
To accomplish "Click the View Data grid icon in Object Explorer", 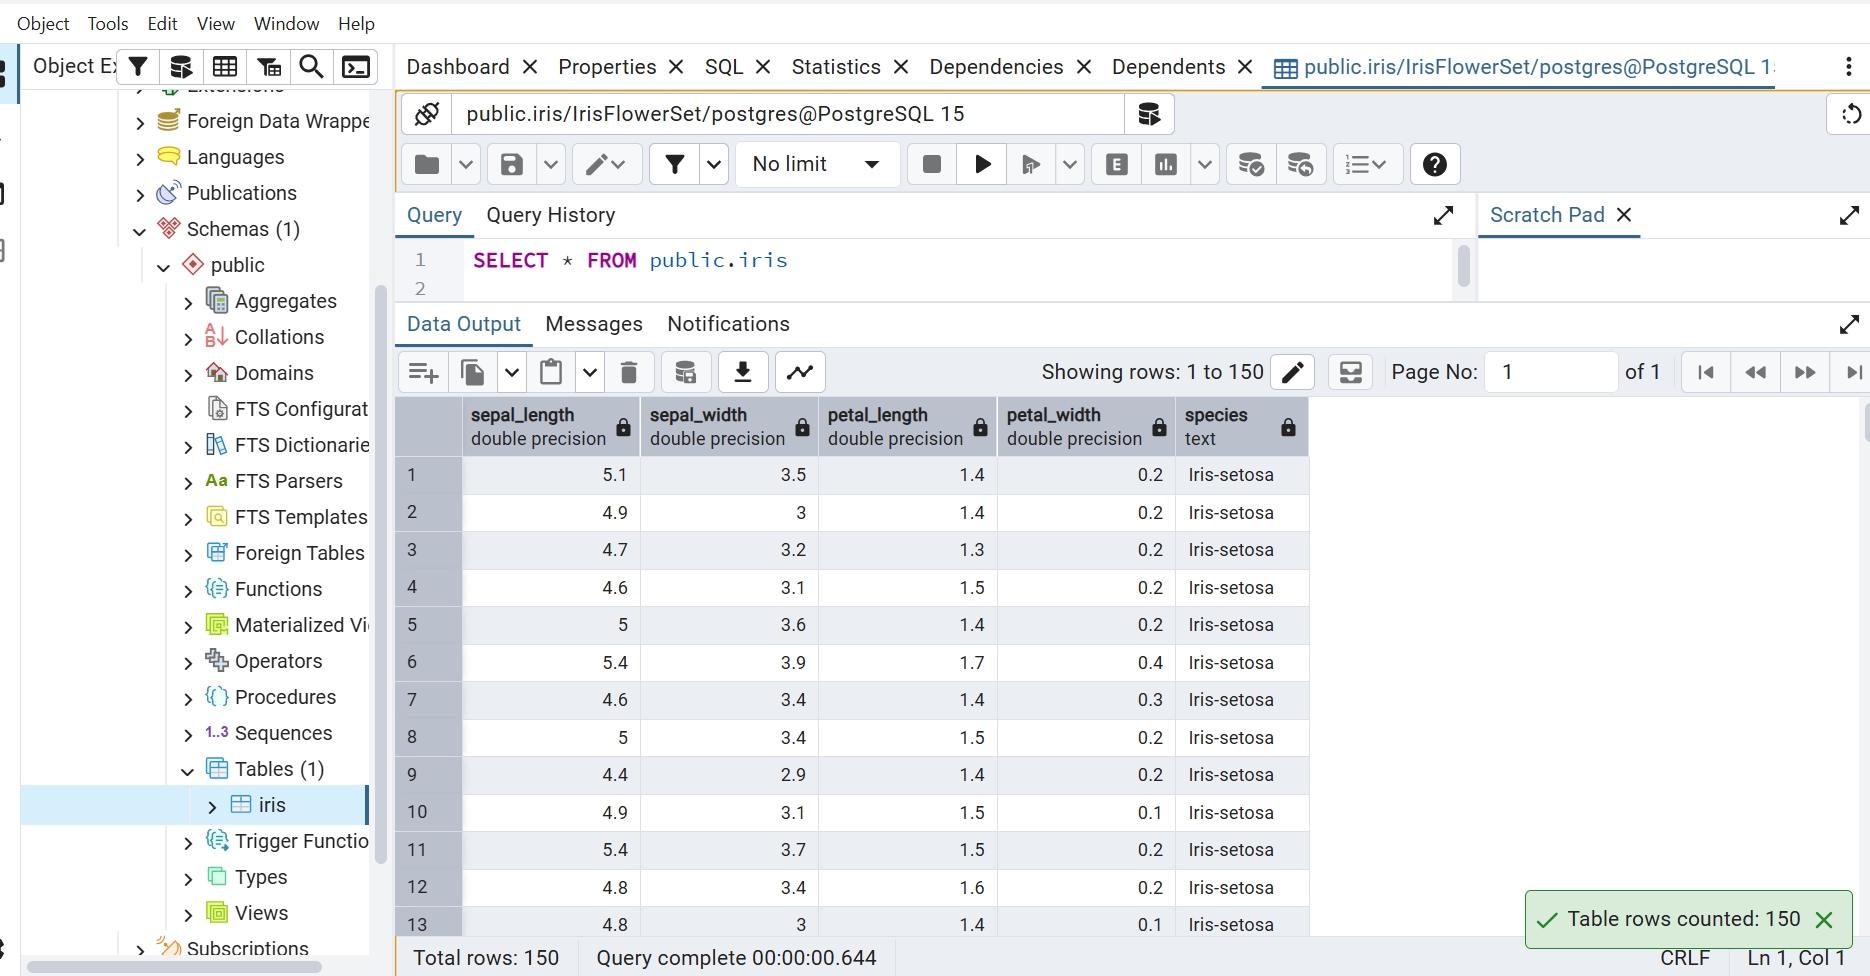I will tap(225, 67).
